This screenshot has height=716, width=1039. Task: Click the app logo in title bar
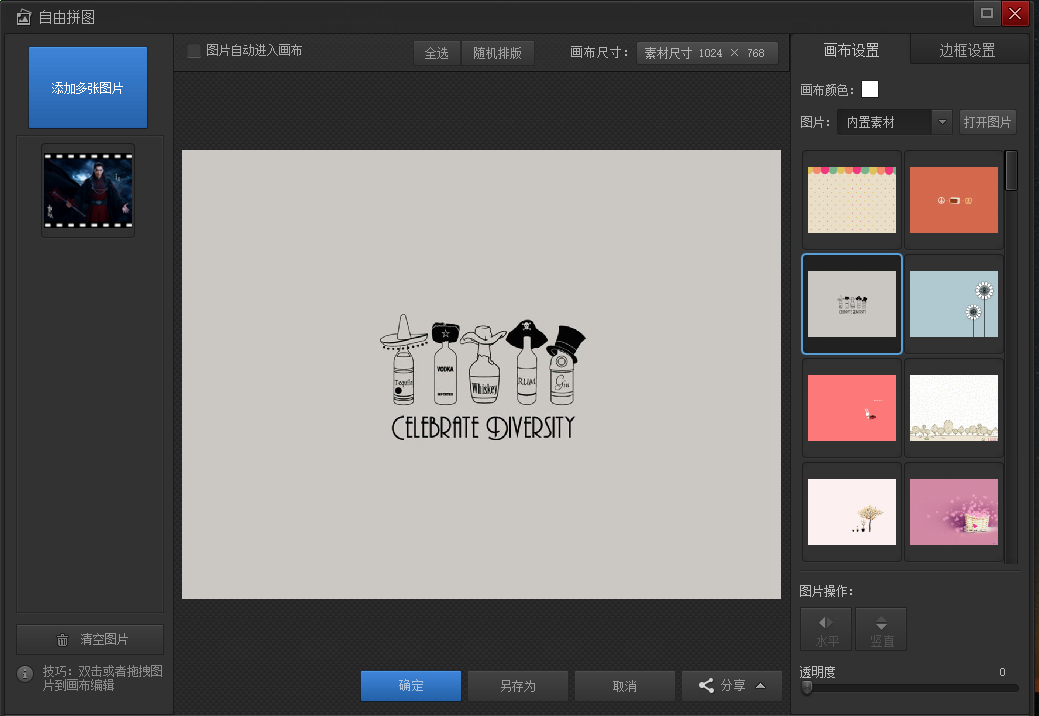coord(23,16)
